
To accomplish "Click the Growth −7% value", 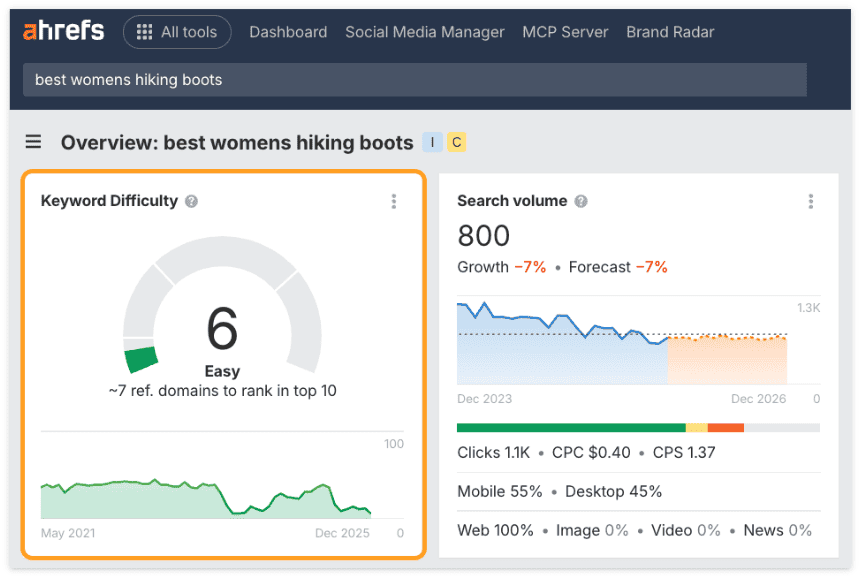I will click(530, 267).
